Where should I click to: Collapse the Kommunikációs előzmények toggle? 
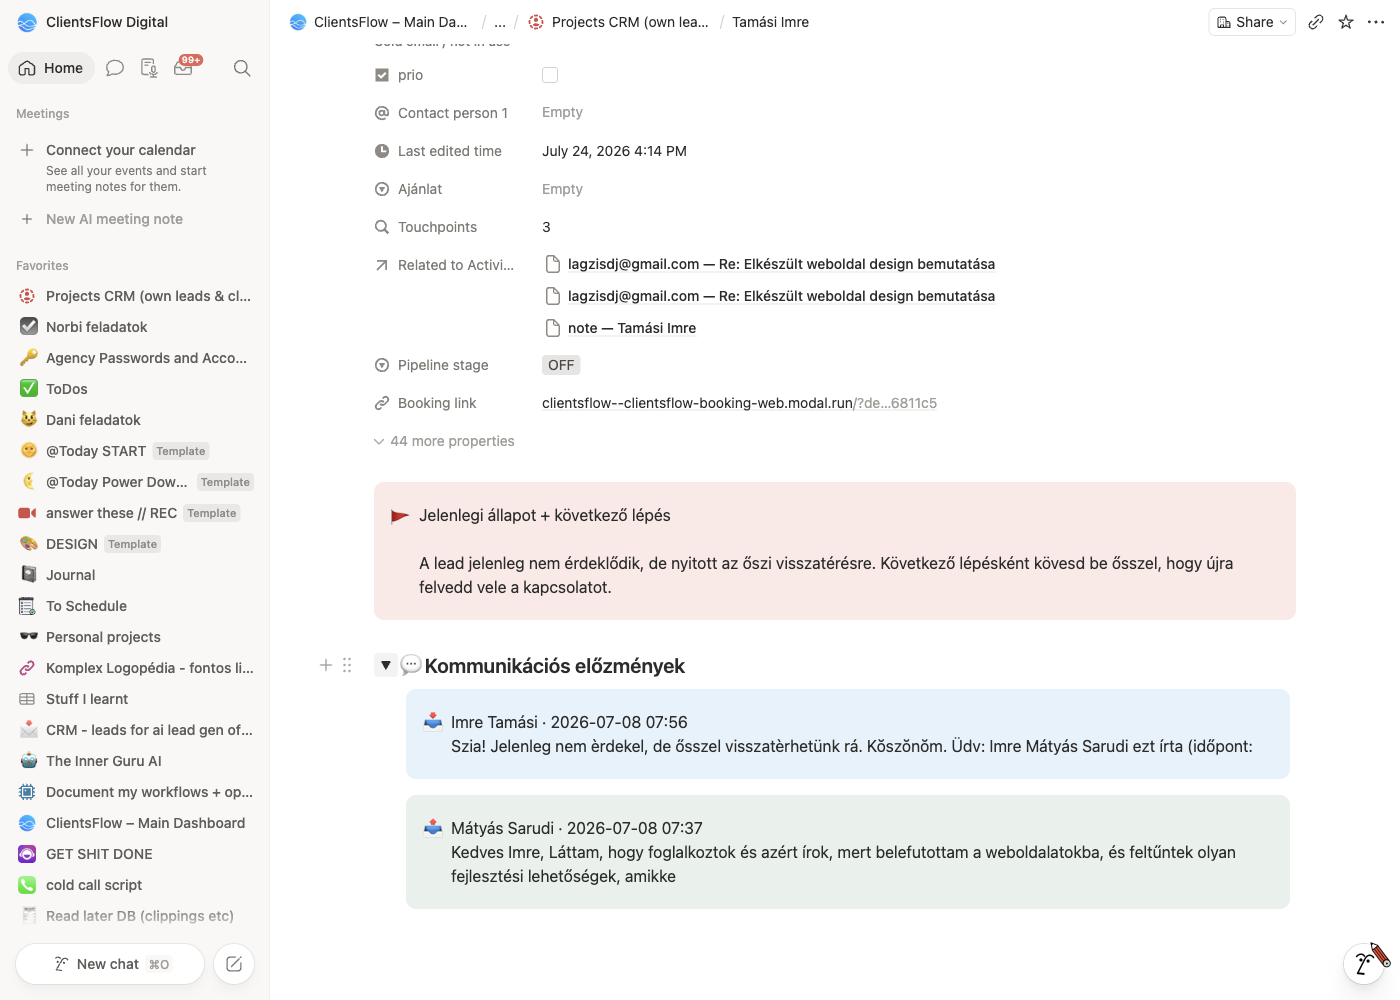[385, 665]
